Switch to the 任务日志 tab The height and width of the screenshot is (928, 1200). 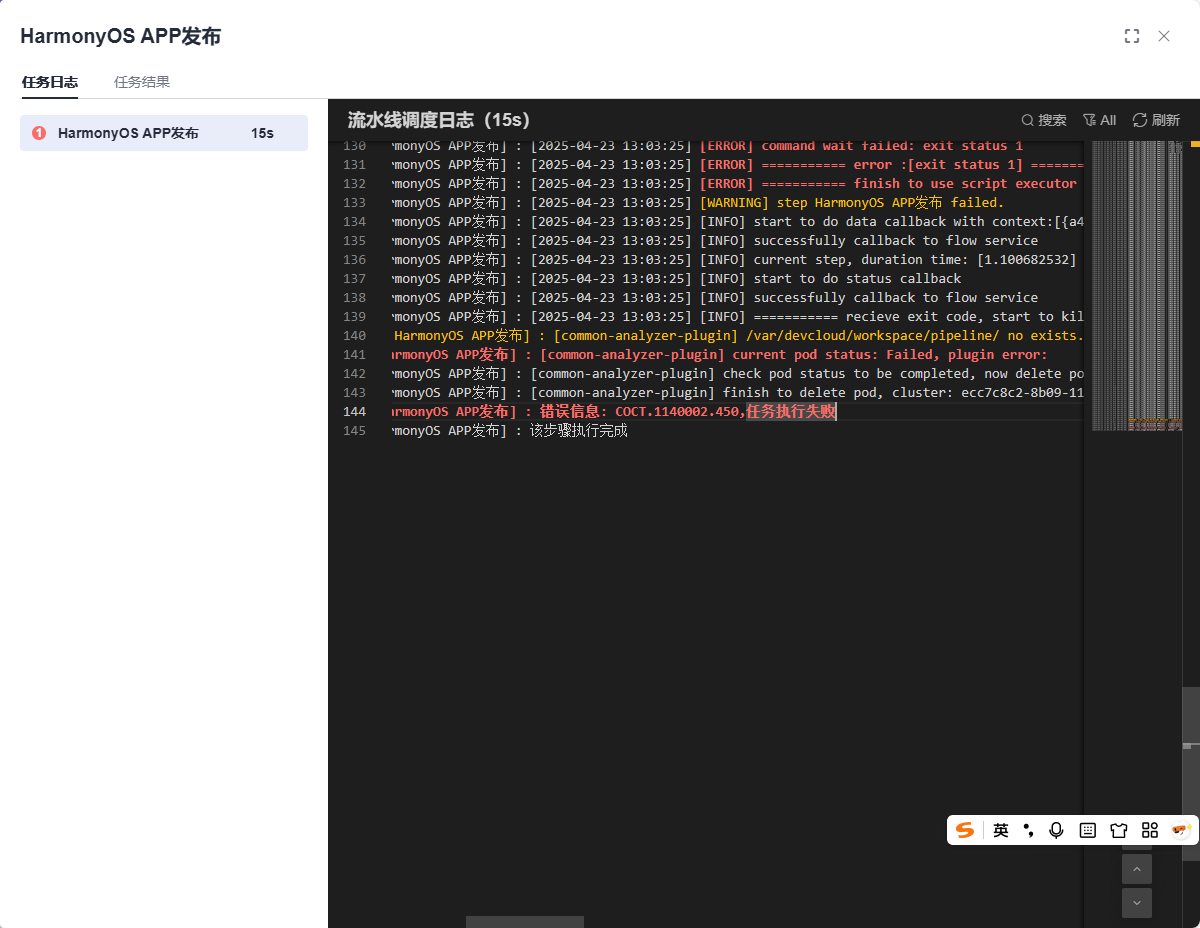(49, 83)
